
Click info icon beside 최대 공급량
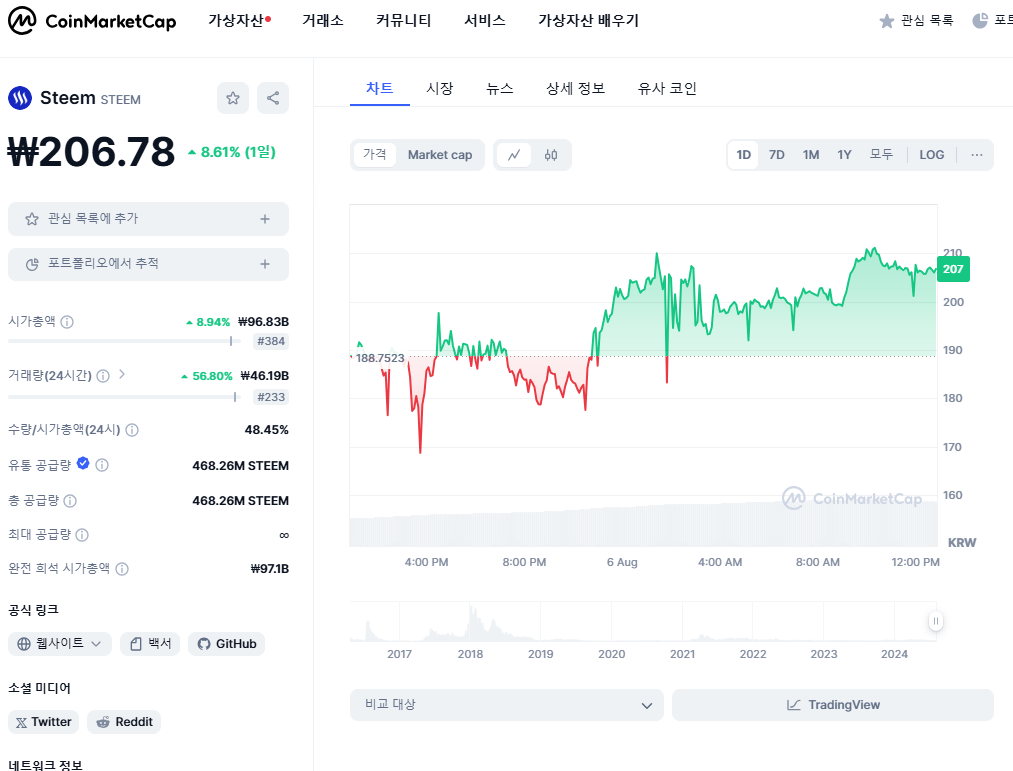(82, 534)
